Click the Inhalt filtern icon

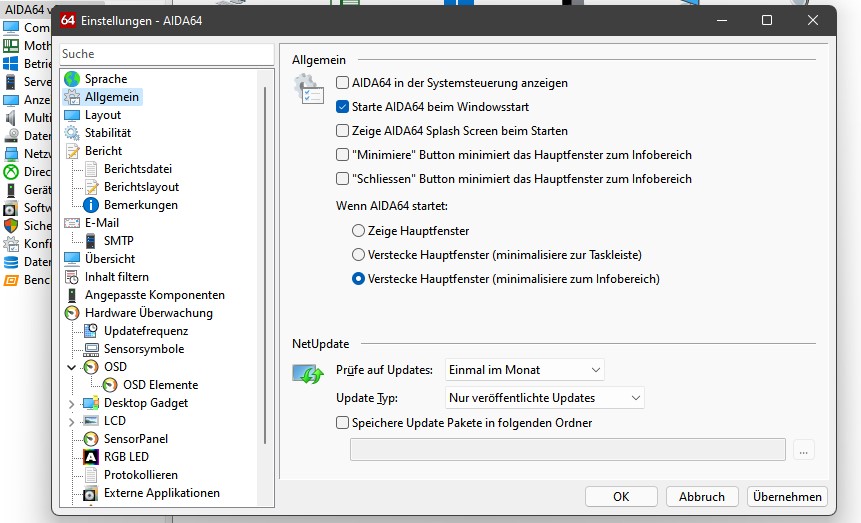tap(72, 277)
